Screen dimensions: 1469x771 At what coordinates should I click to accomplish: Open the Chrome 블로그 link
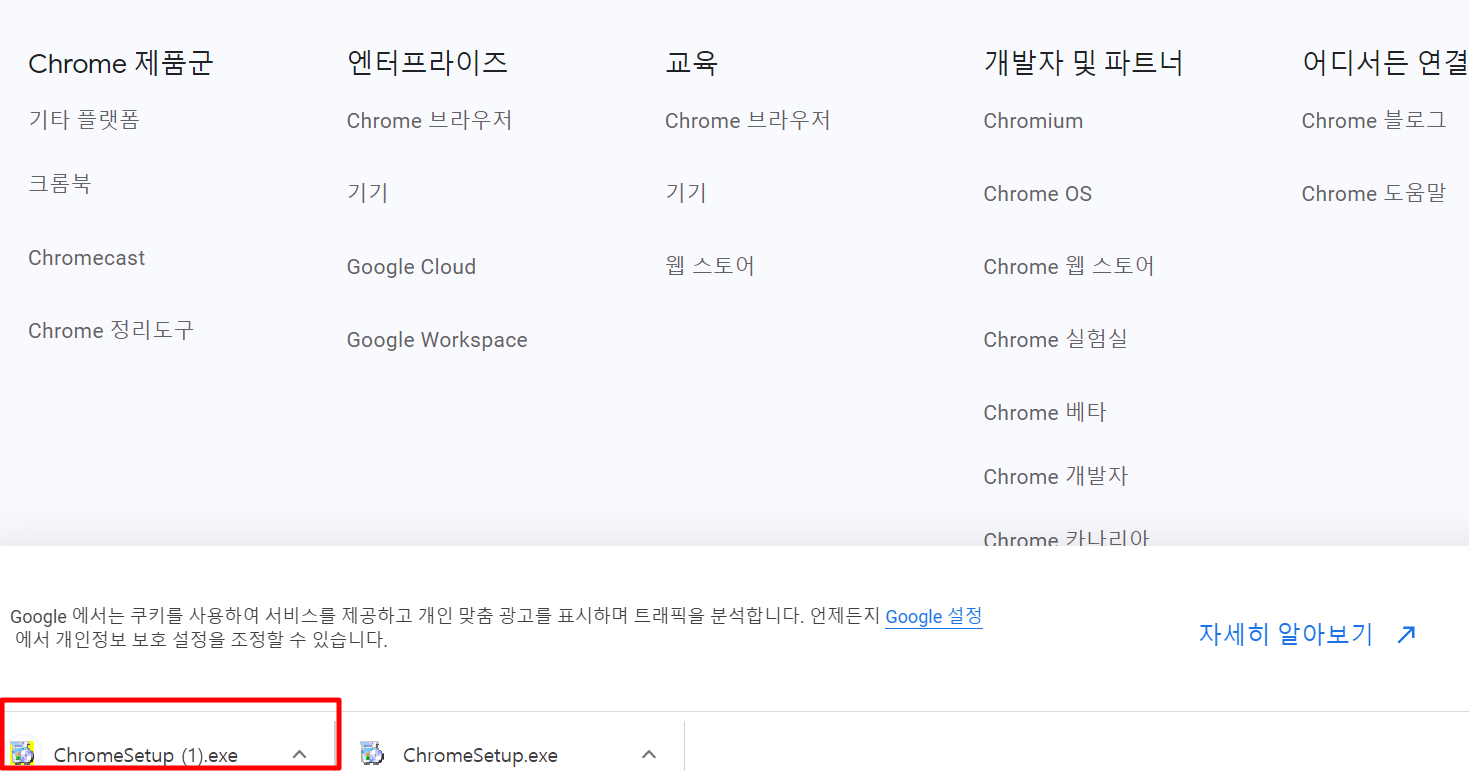pyautogui.click(x=1374, y=121)
